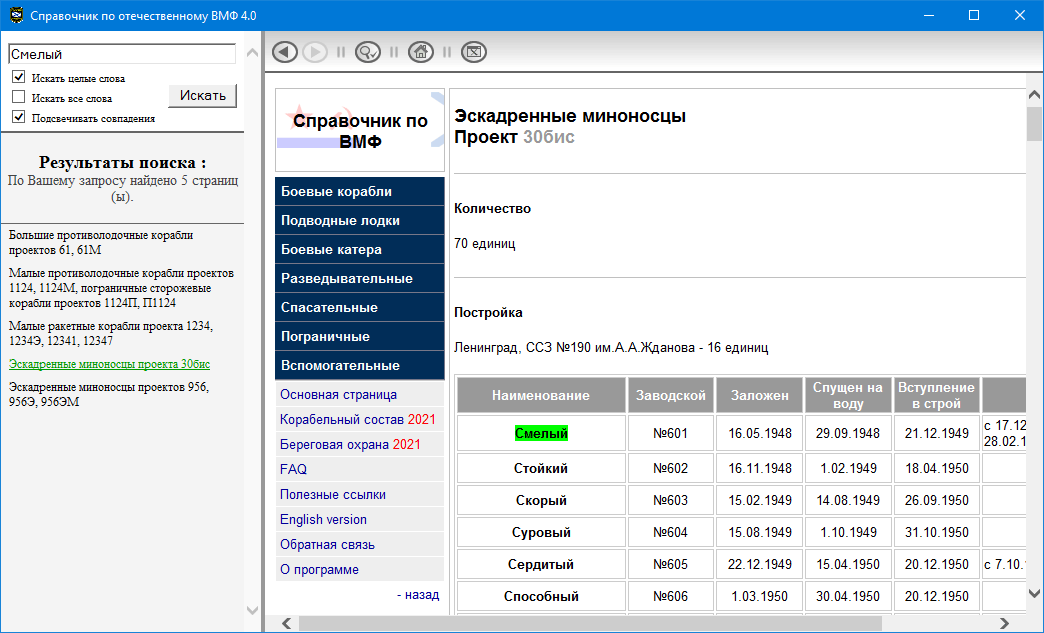This screenshot has width=1044, height=633.
Task: Click the '21.12.1949' commissioning date cell
Action: click(x=936, y=433)
